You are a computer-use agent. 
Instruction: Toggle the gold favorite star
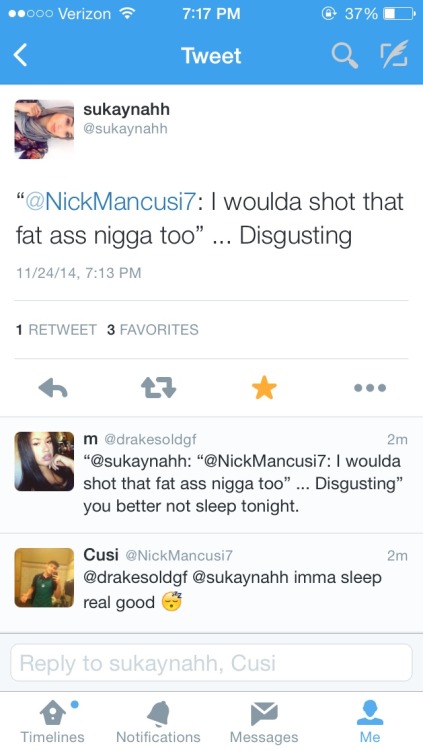tap(264, 387)
